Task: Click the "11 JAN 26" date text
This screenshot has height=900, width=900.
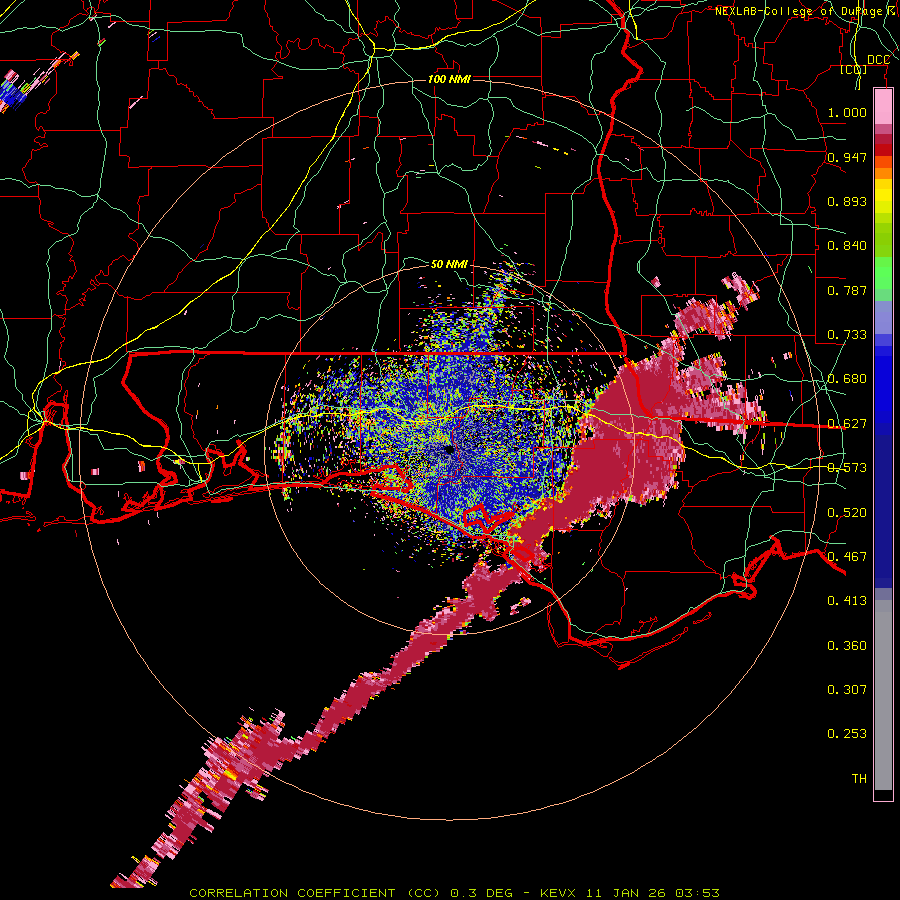Action: [x=627, y=893]
